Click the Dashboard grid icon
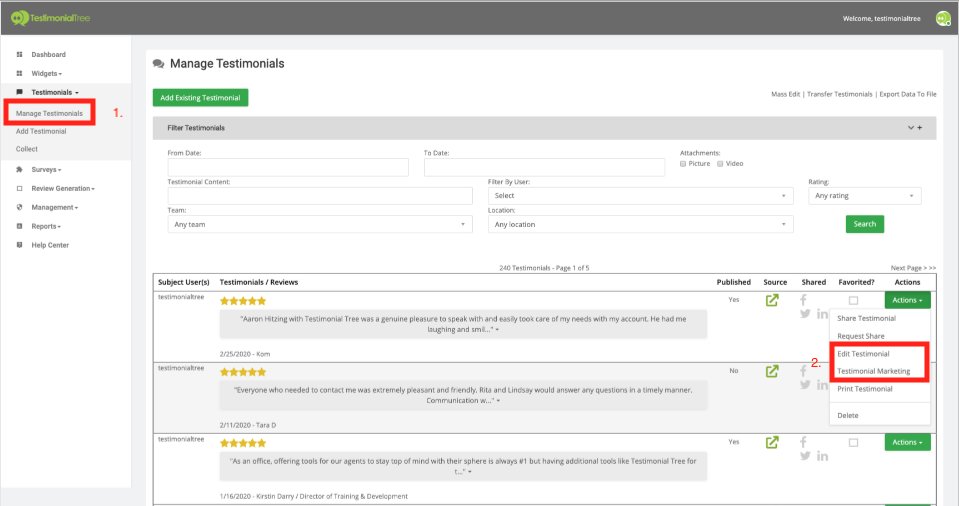Image resolution: width=959 pixels, height=506 pixels. point(19,54)
